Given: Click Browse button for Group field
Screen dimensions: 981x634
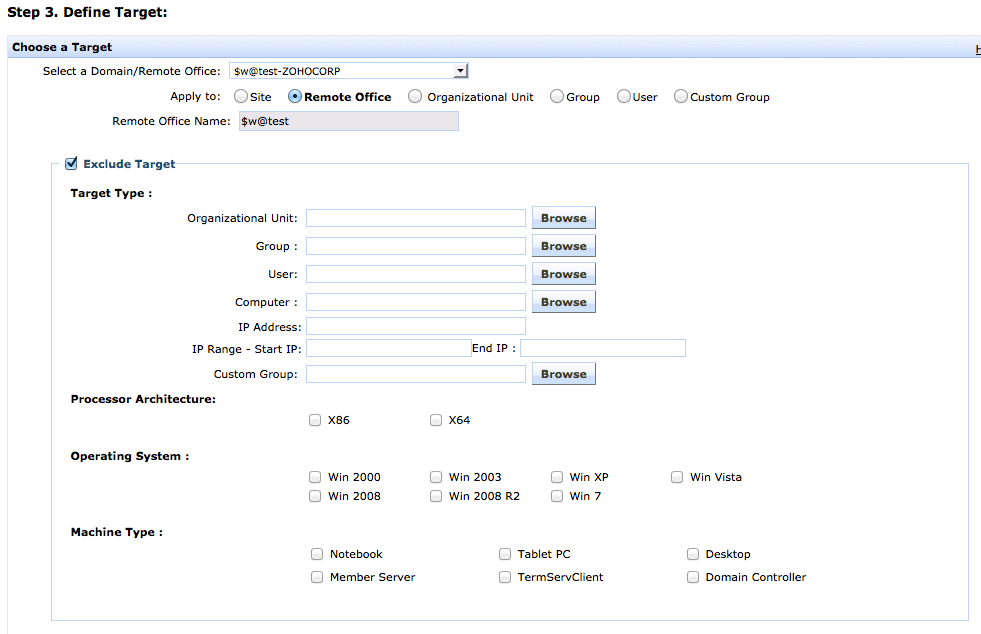Looking at the screenshot, I should 563,246.
